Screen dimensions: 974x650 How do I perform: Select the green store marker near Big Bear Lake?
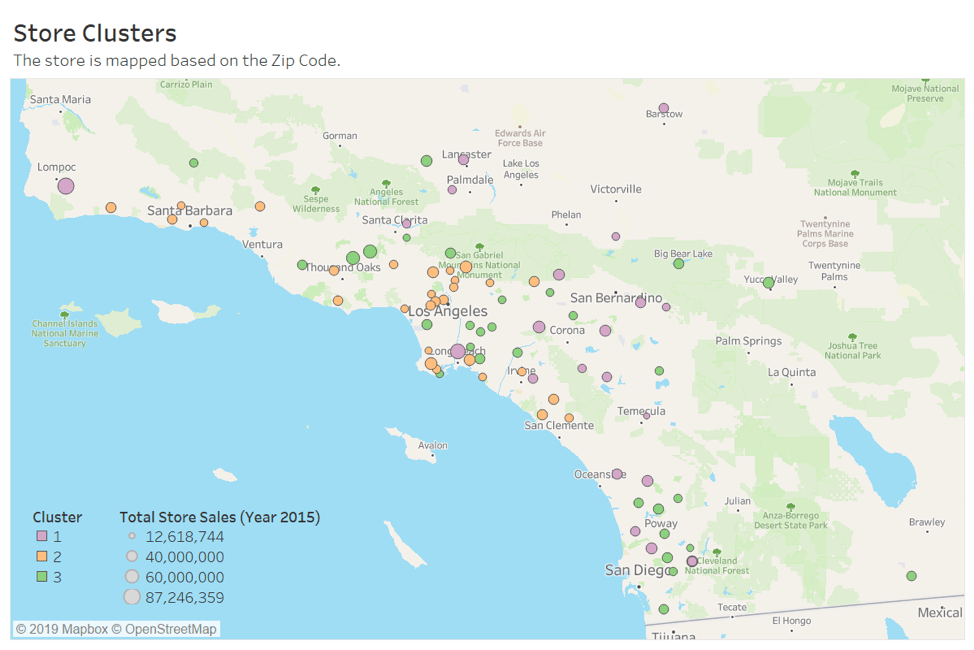[678, 264]
